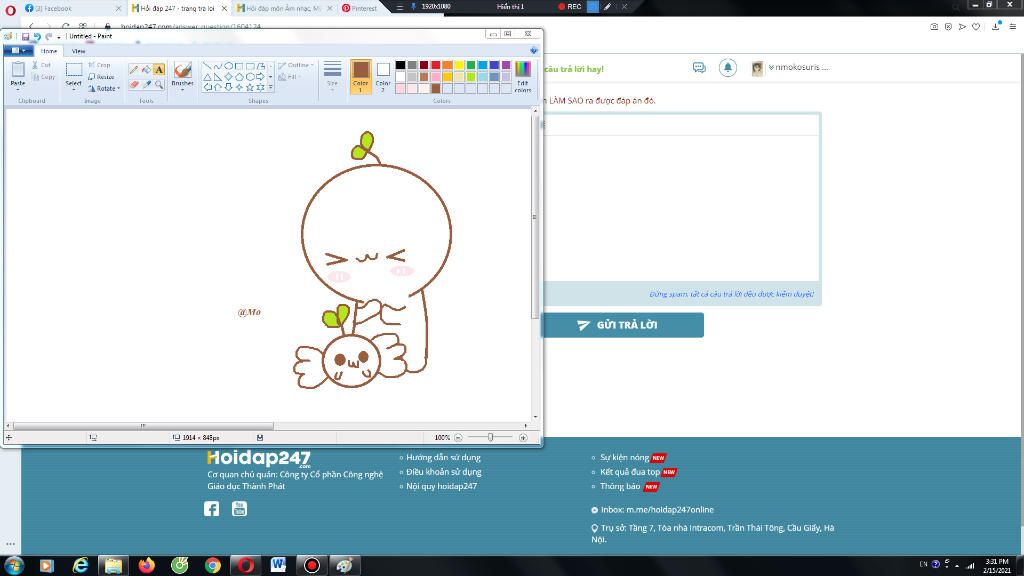Open the Size line thickness dropdown
Screen dimensions: 1024x576
pyautogui.click(x=332, y=76)
